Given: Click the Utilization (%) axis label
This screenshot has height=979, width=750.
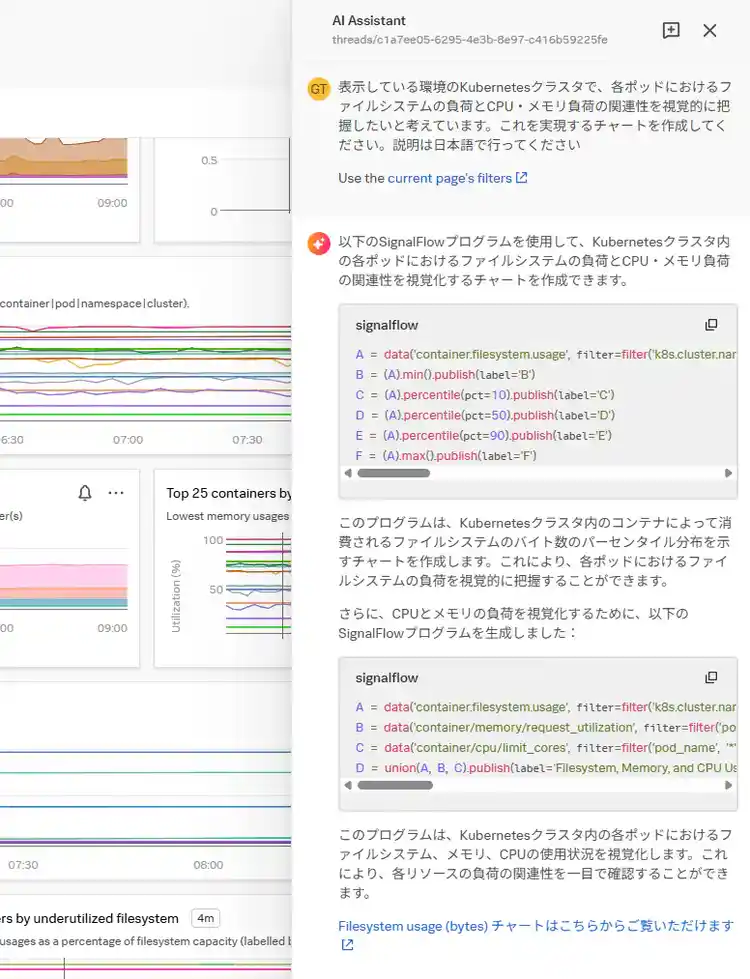Looking at the screenshot, I should click(x=176, y=596).
